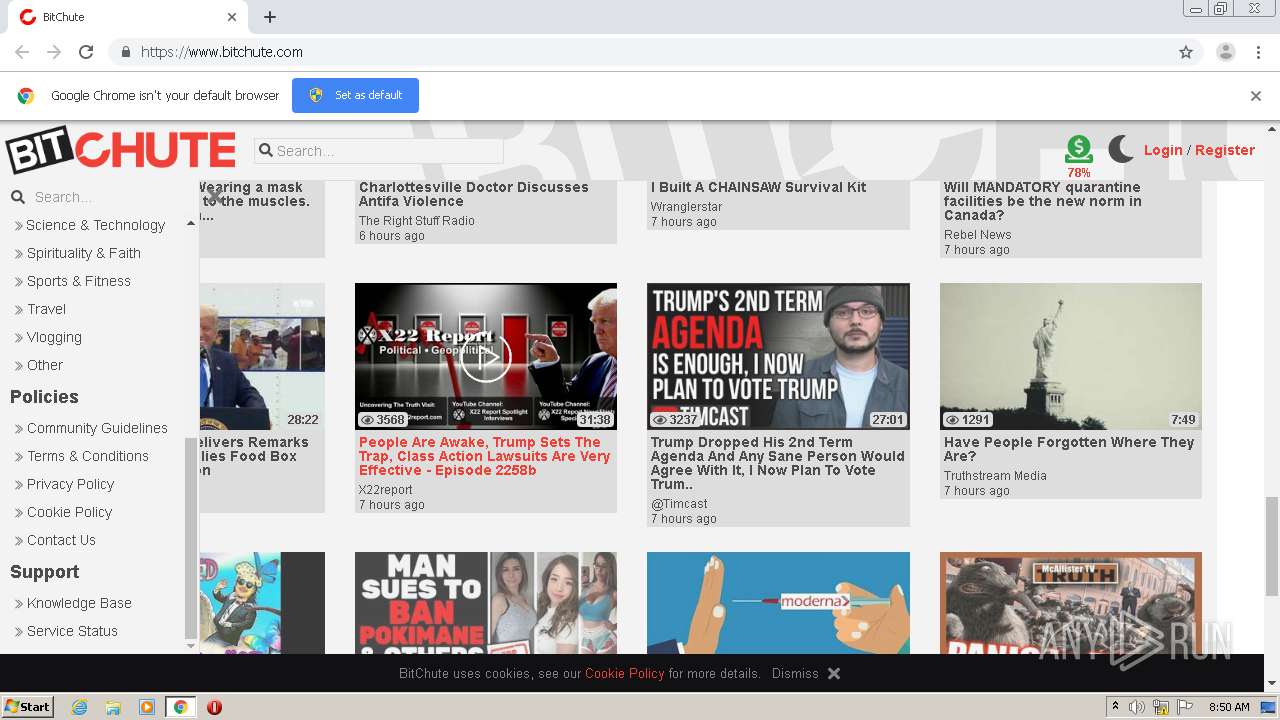Open a new browser tab
The image size is (1280, 720).
click(x=270, y=17)
